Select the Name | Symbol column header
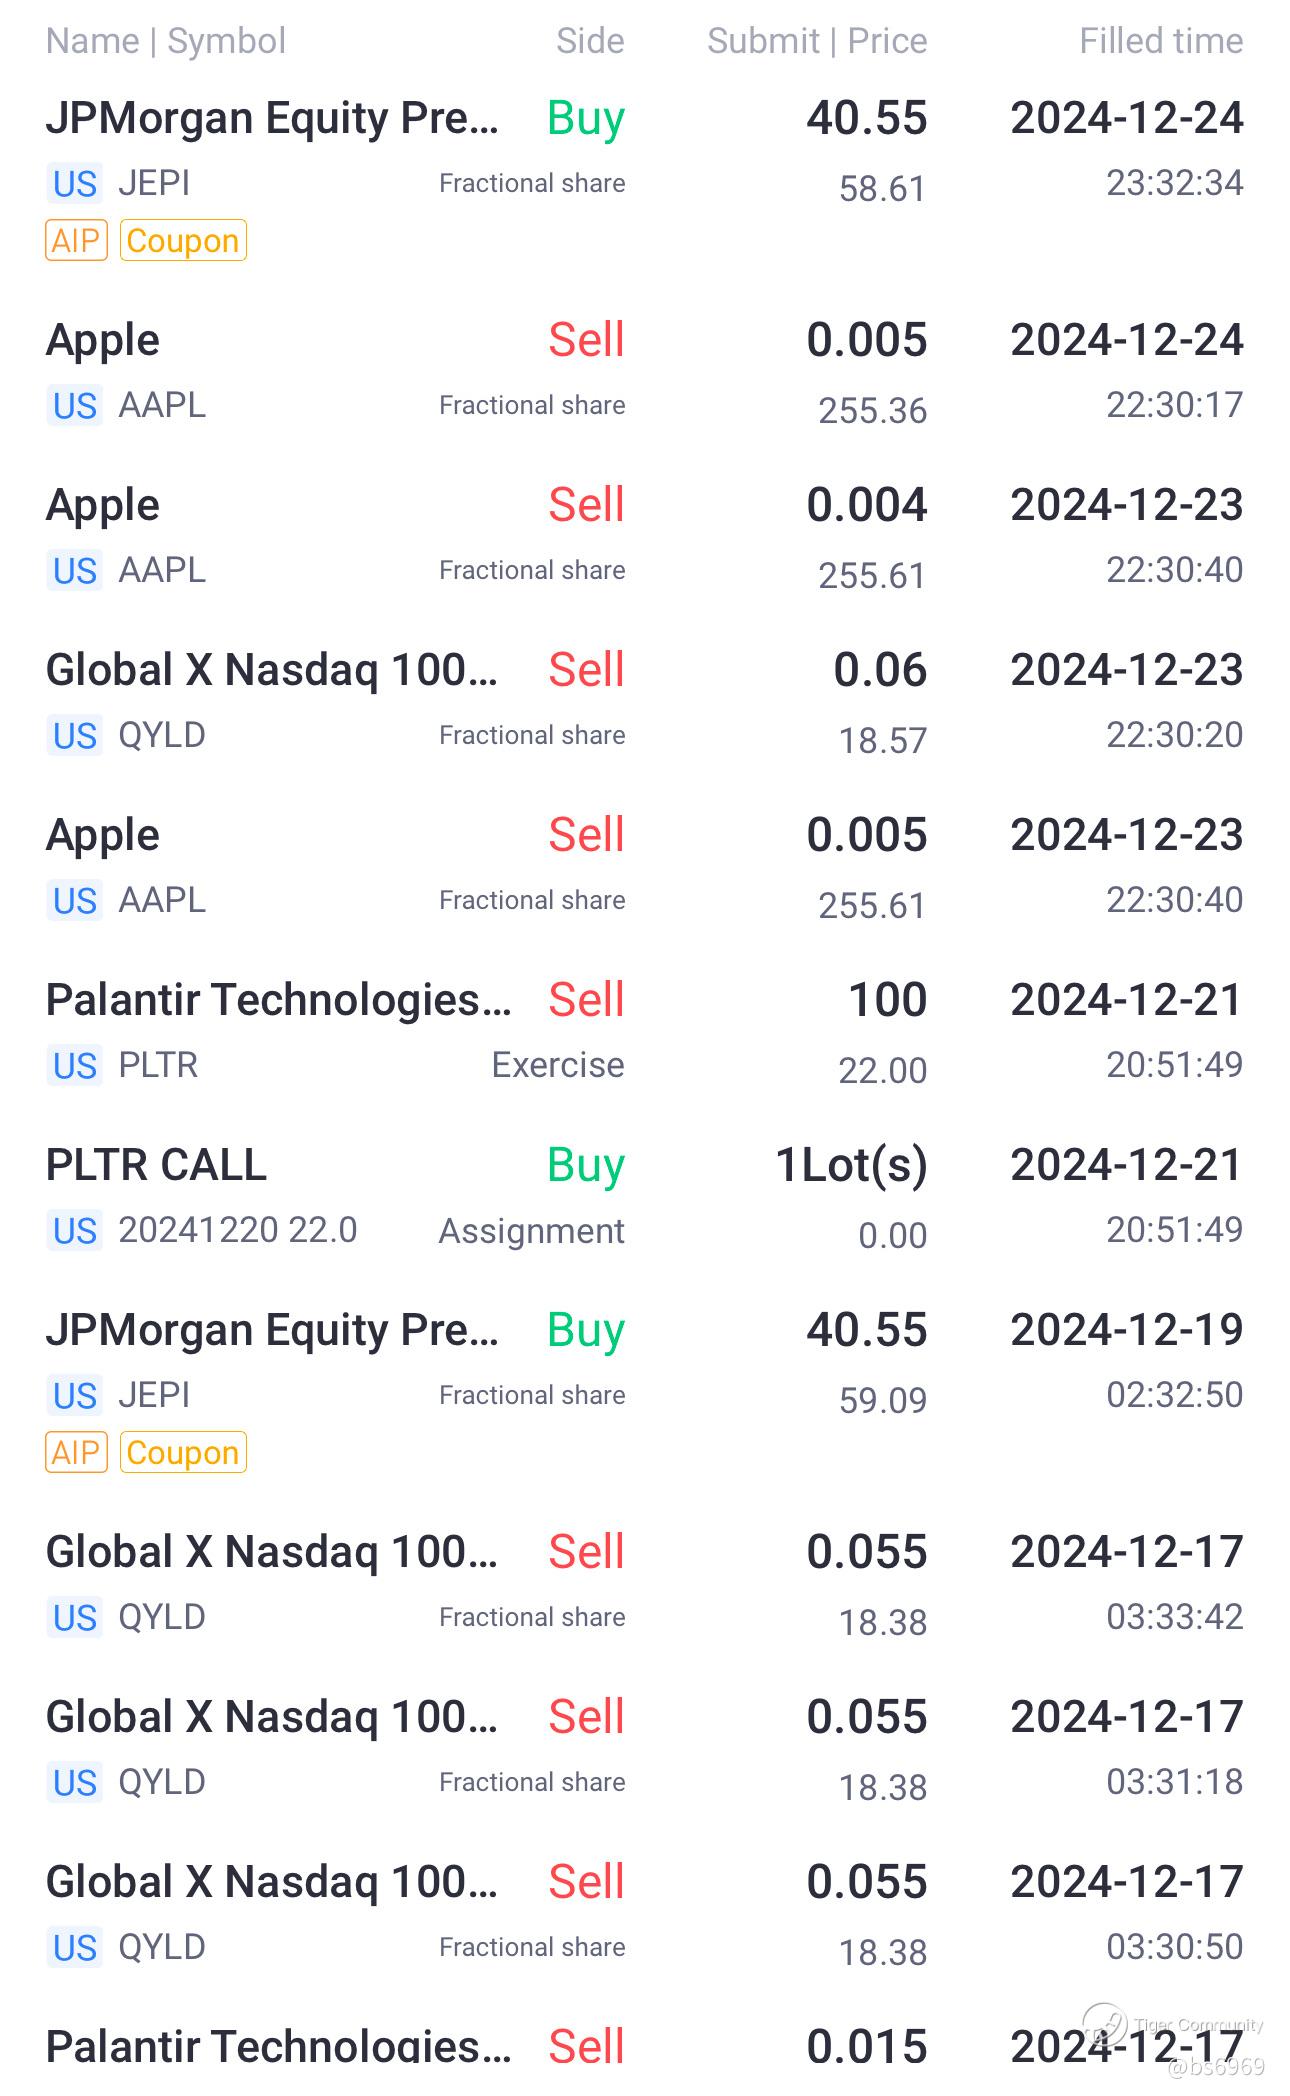1290x2096 pixels. (x=166, y=41)
